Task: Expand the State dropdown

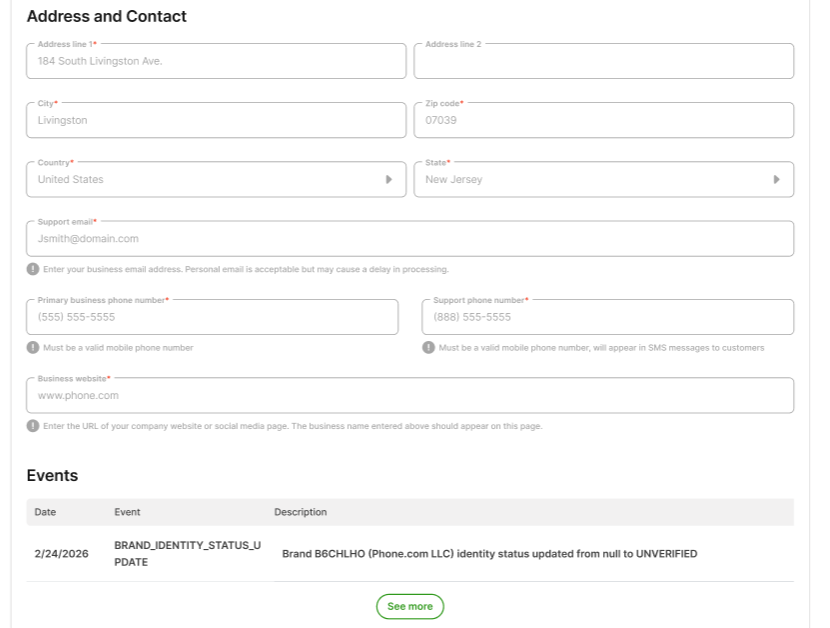Action: tap(776, 180)
